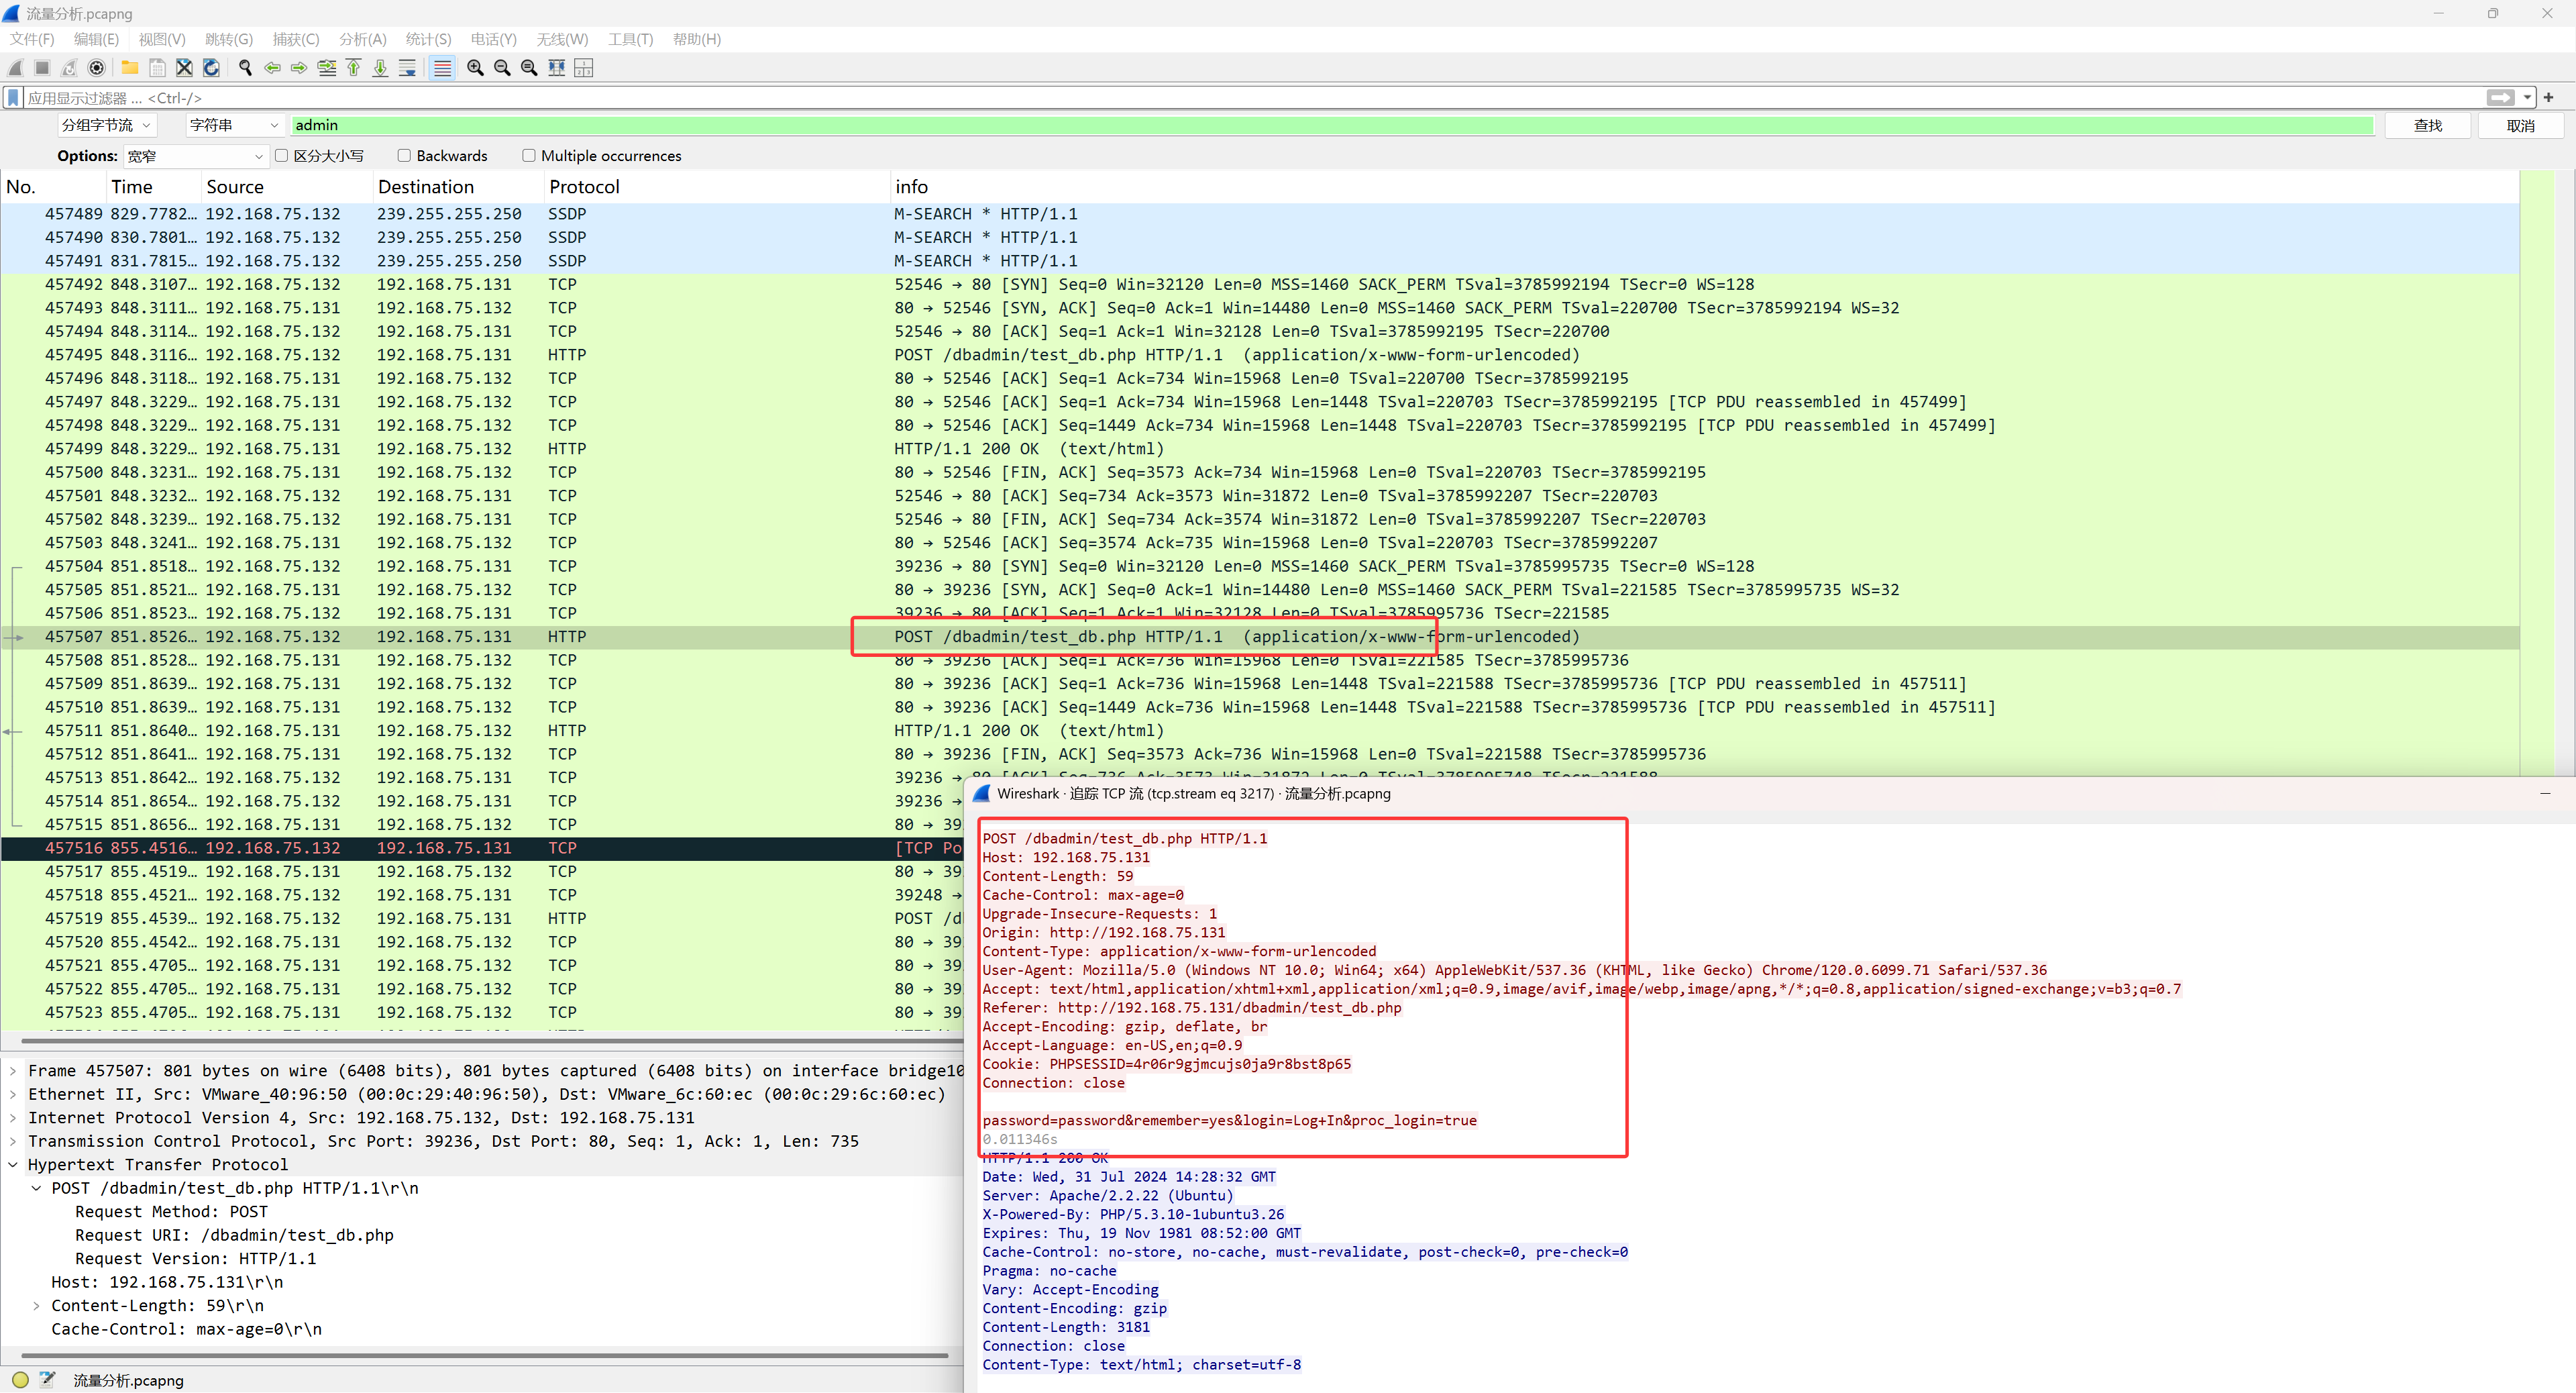Viewport: 2576px width, 1393px height.
Task: Select packet 457495 POST row
Action: pos(1260,355)
